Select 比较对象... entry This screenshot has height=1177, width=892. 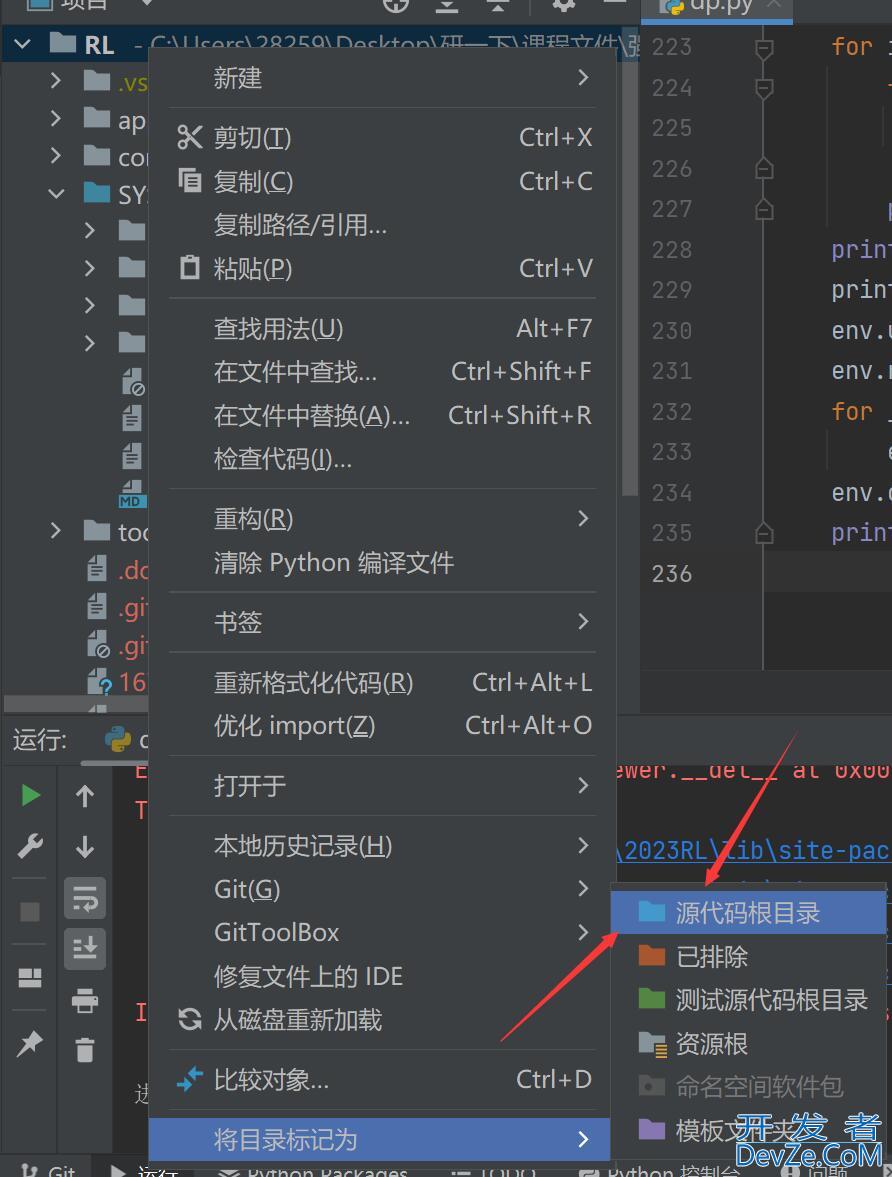pyautogui.click(x=383, y=1080)
